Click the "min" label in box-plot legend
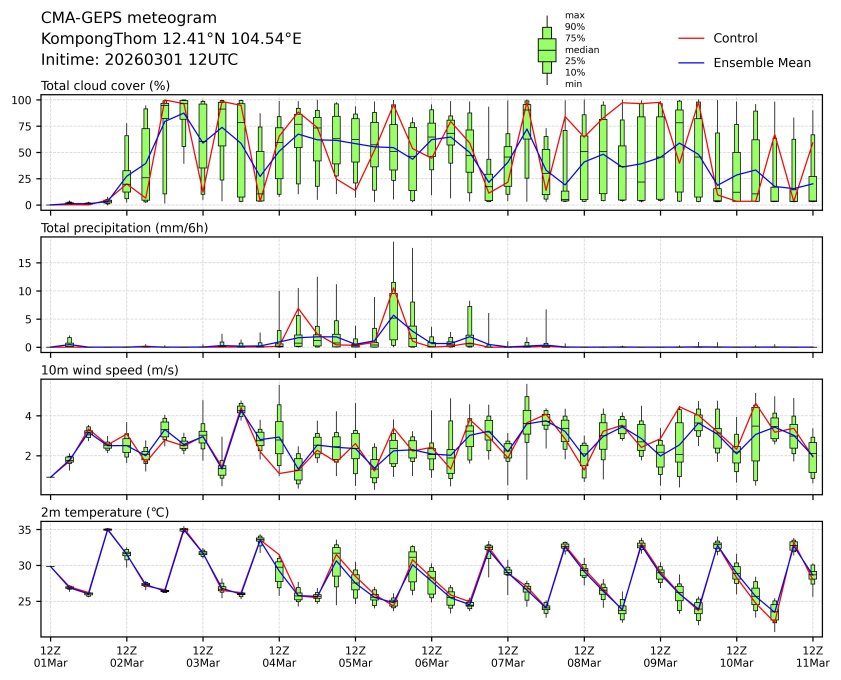841x680 pixels. pos(573,84)
